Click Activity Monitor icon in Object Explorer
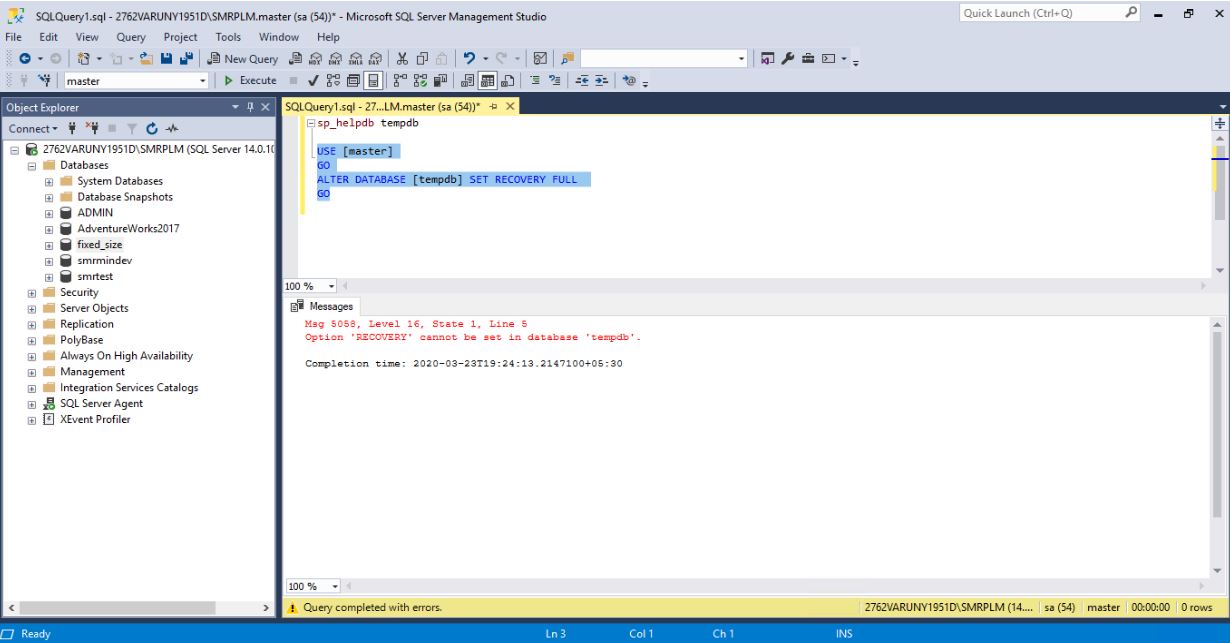 (172, 128)
